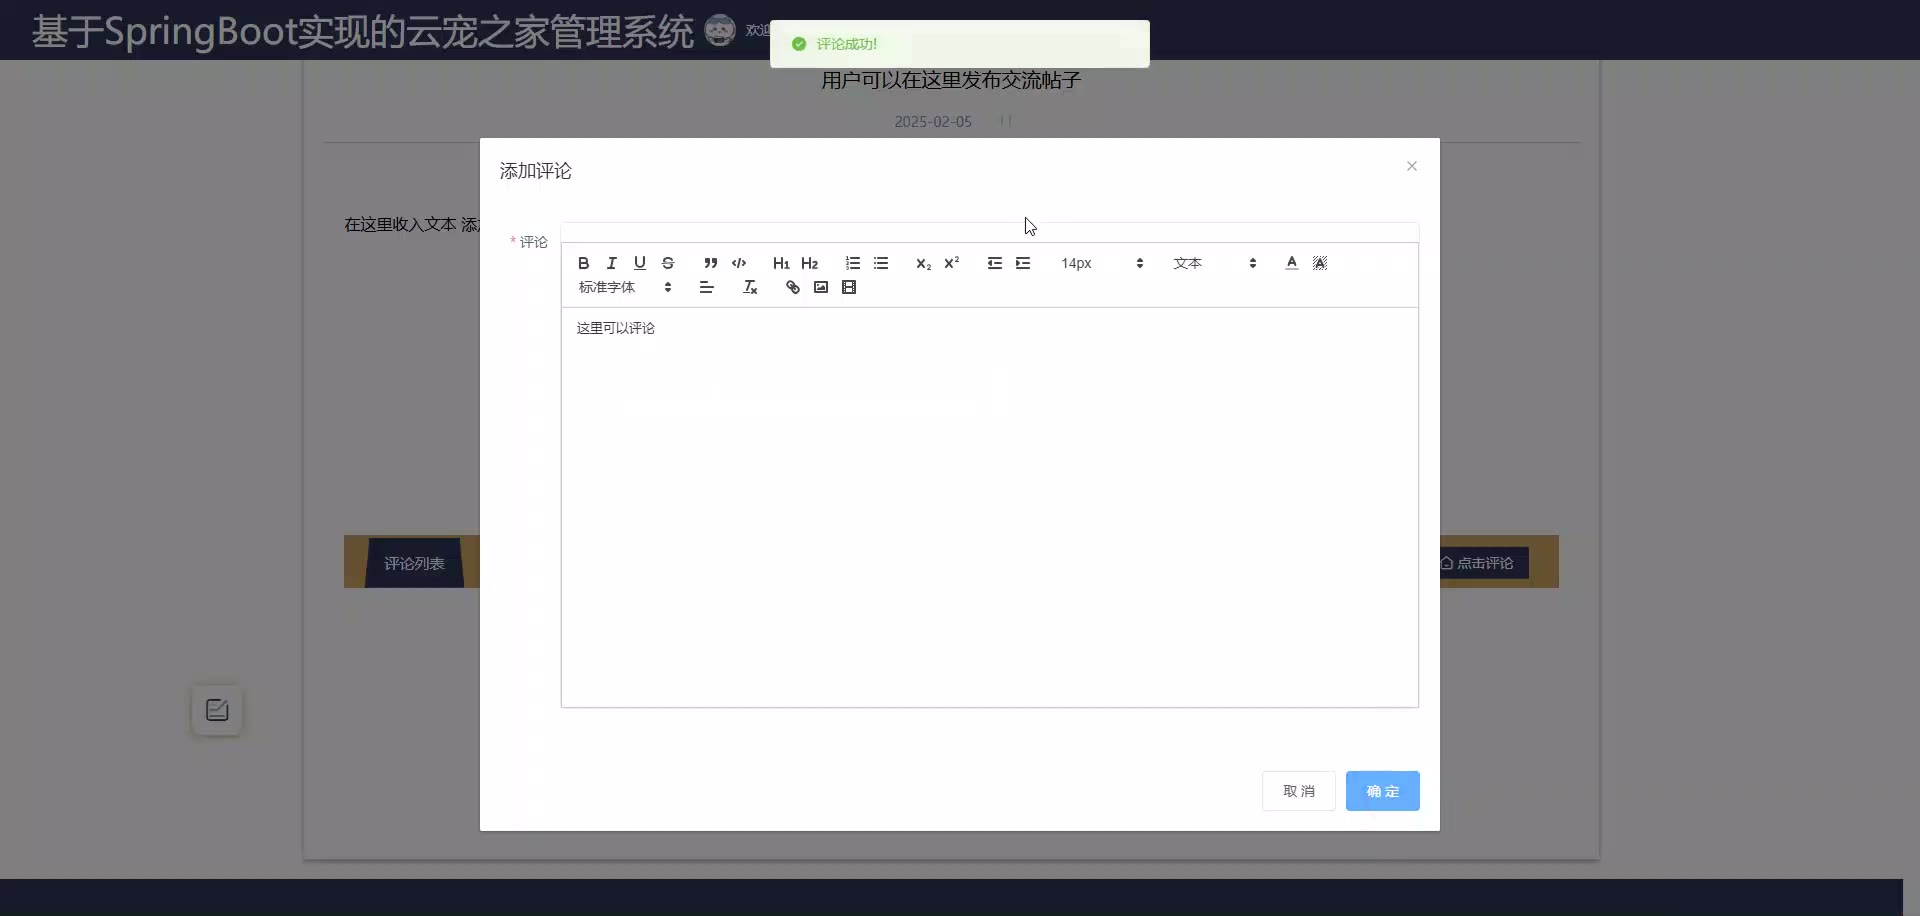
Task: Insert a video into the comment
Action: pyautogui.click(x=849, y=287)
